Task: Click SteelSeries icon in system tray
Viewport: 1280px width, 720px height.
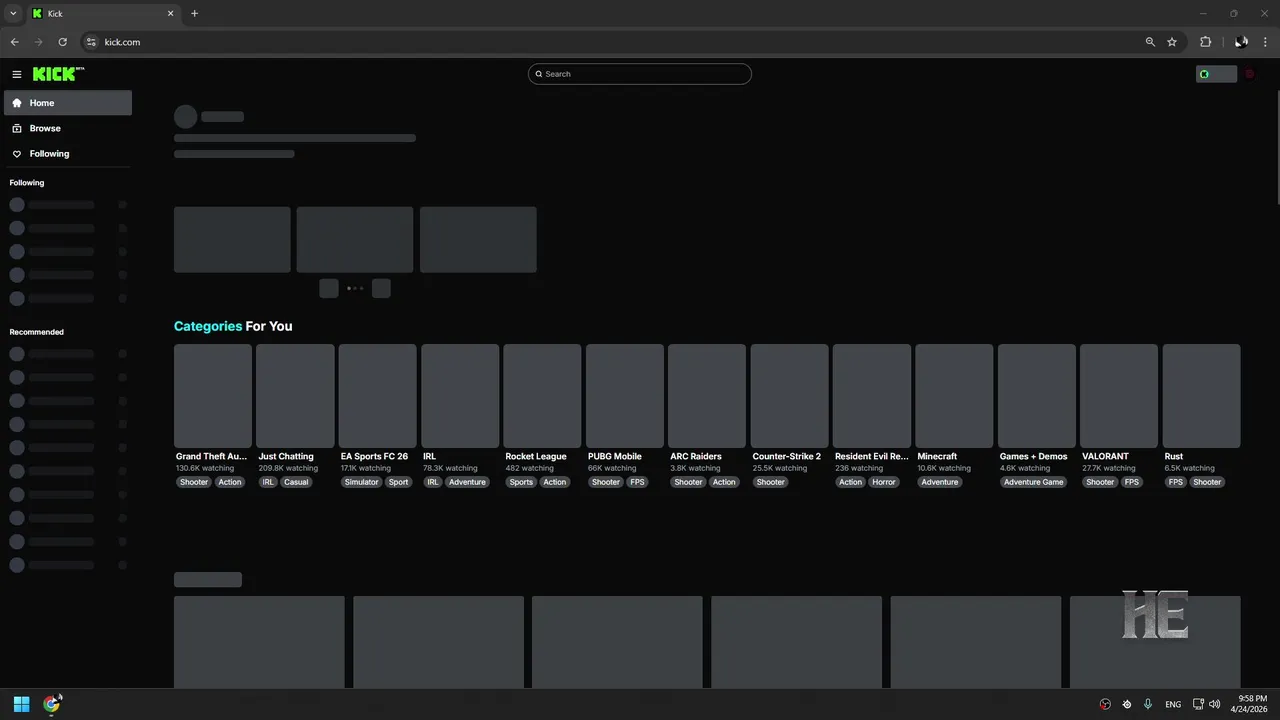Action: pos(1127,704)
